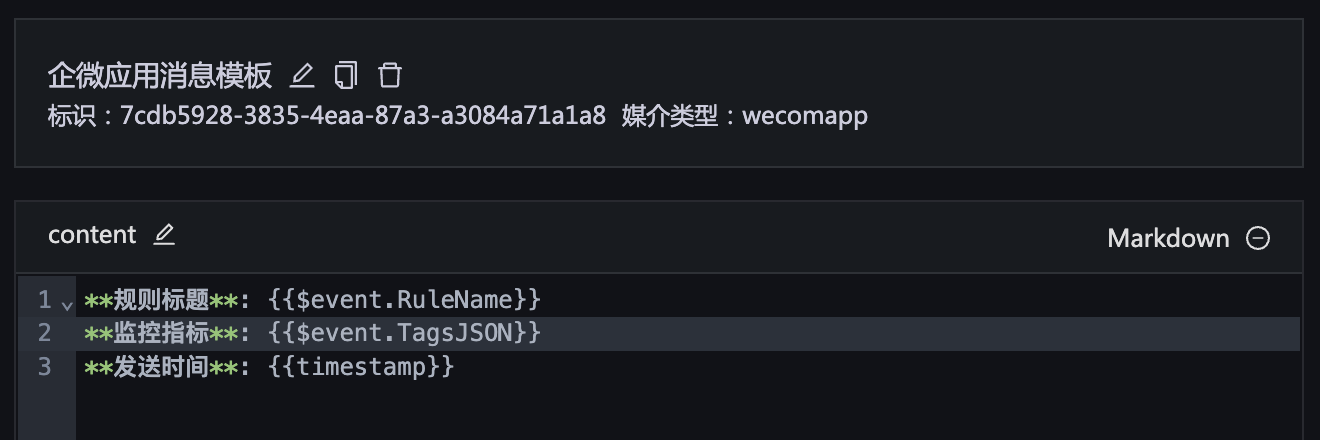
Task: Click the wecomapp media type value
Action: tap(805, 116)
